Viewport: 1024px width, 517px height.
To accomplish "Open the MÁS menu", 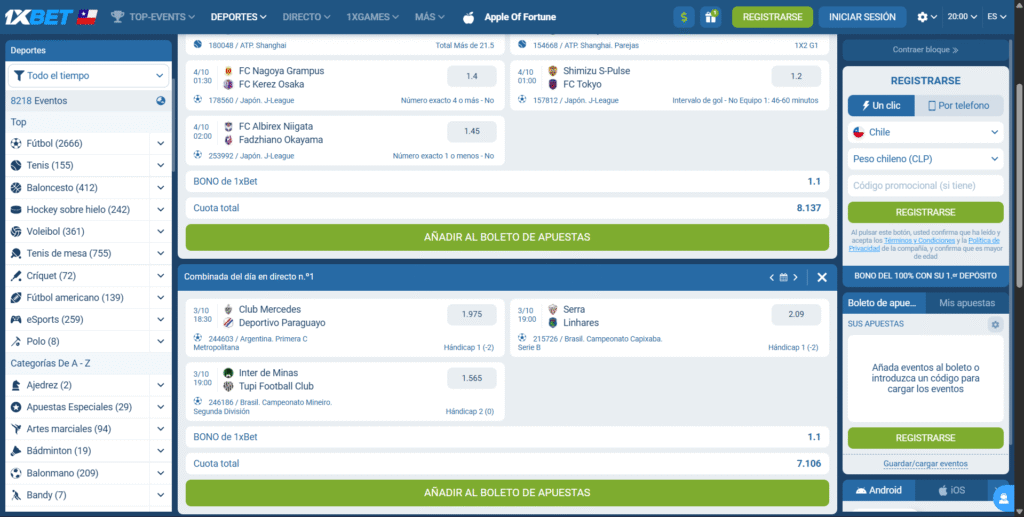I will [430, 17].
